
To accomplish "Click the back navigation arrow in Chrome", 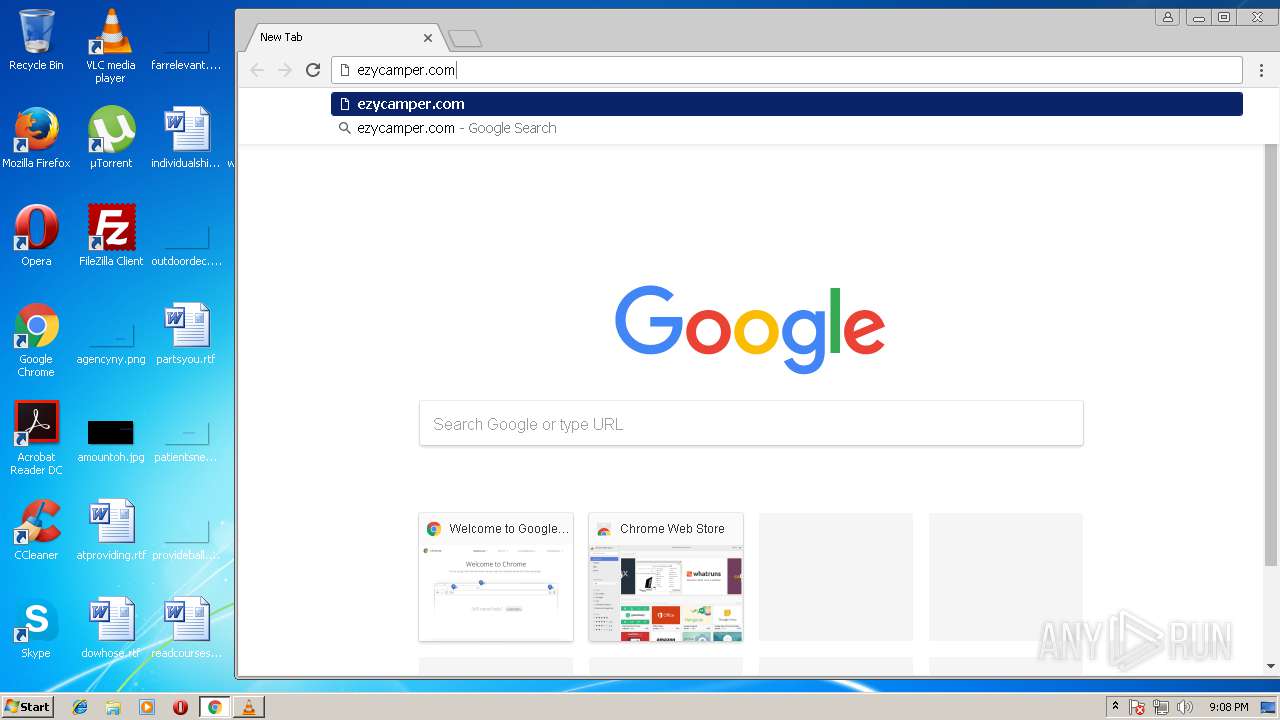I will pos(257,70).
